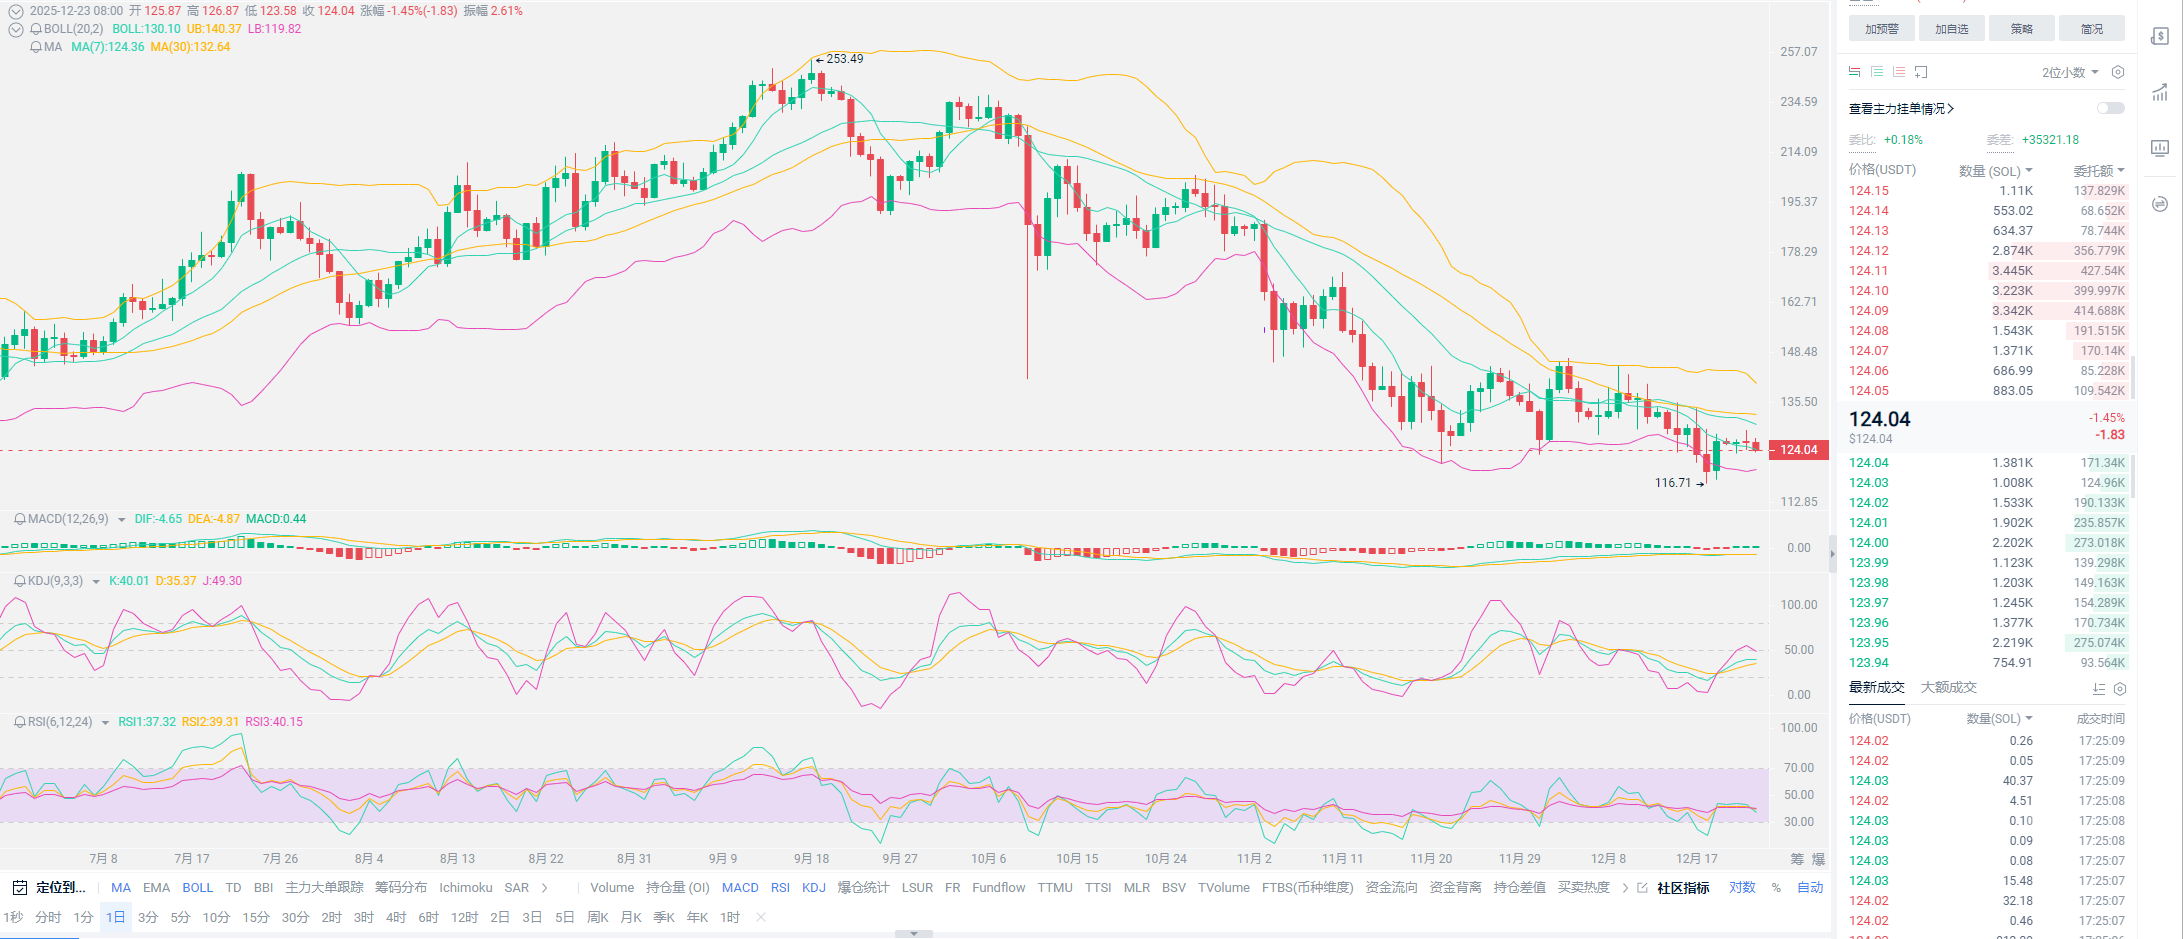This screenshot has width=2183, height=939.
Task: Toggle the 查看主力挂单情况 switch
Action: [2110, 108]
